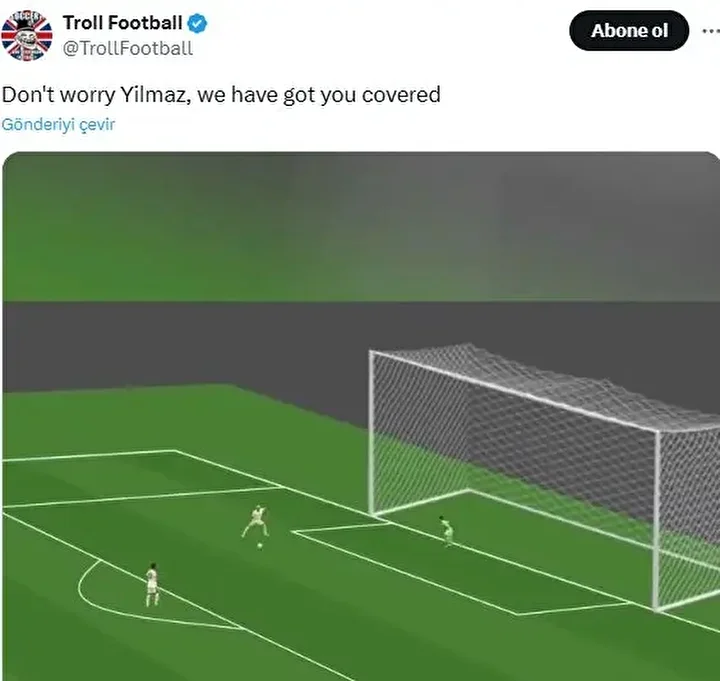Viewport: 720px width, 681px height.
Task: Click the Gönderiyi çevir translate link
Action: click(x=58, y=125)
